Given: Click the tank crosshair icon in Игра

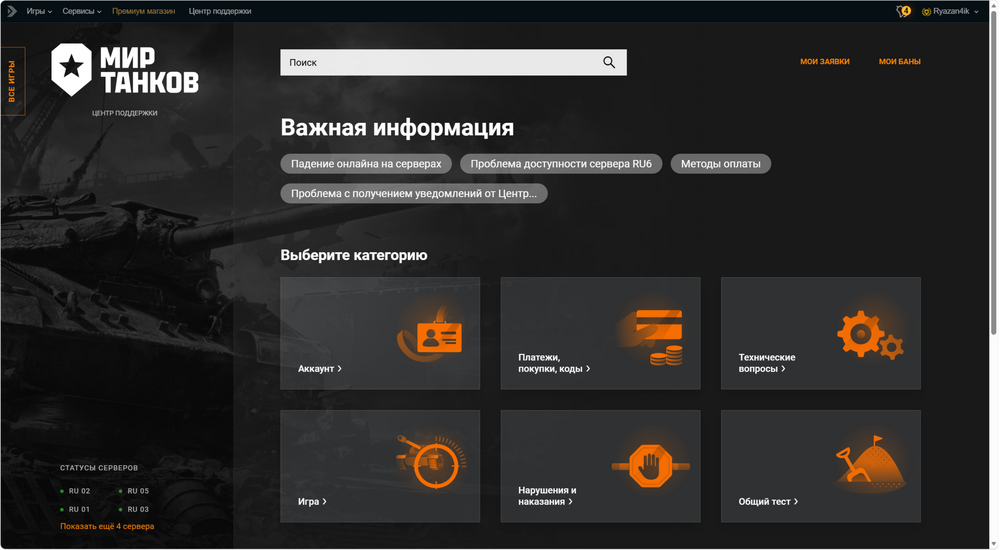Looking at the screenshot, I should point(432,462).
